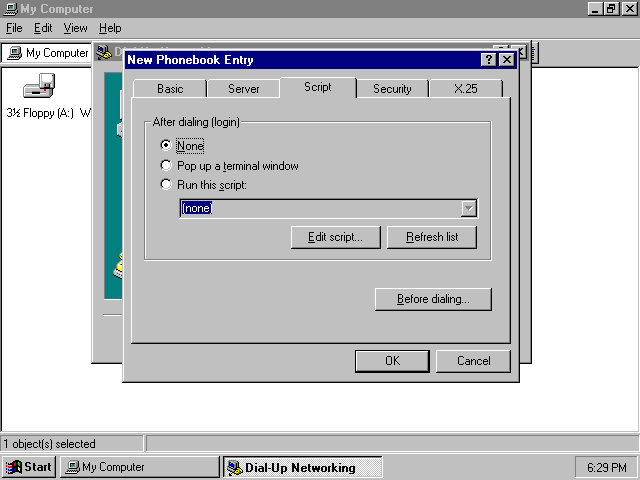The image size is (640, 480).
Task: Click the Dial-Up Networking window title icon
Action: [x=104, y=52]
